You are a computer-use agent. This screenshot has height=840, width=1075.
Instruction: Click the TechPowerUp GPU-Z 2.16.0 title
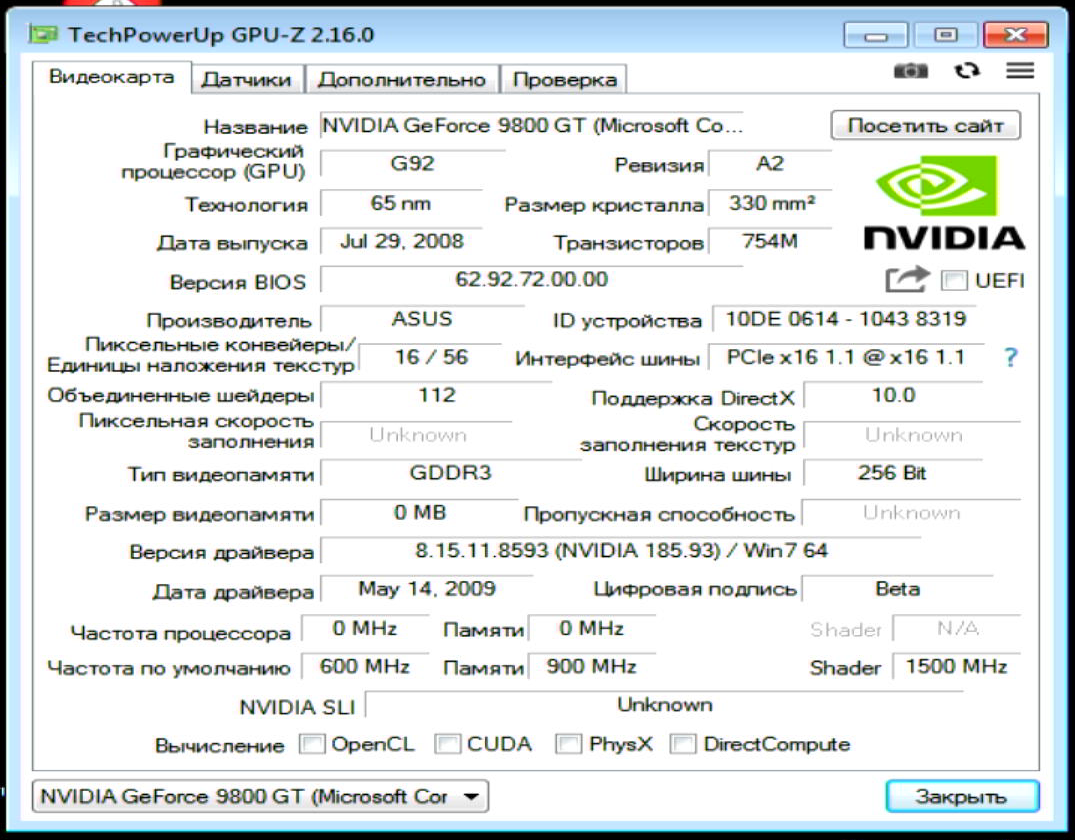click(x=221, y=34)
